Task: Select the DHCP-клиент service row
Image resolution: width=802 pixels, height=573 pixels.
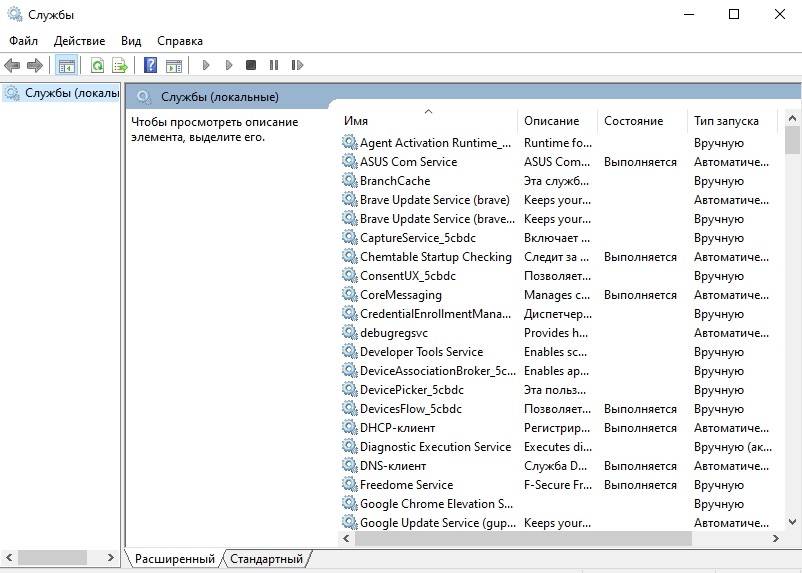Action: (397, 428)
